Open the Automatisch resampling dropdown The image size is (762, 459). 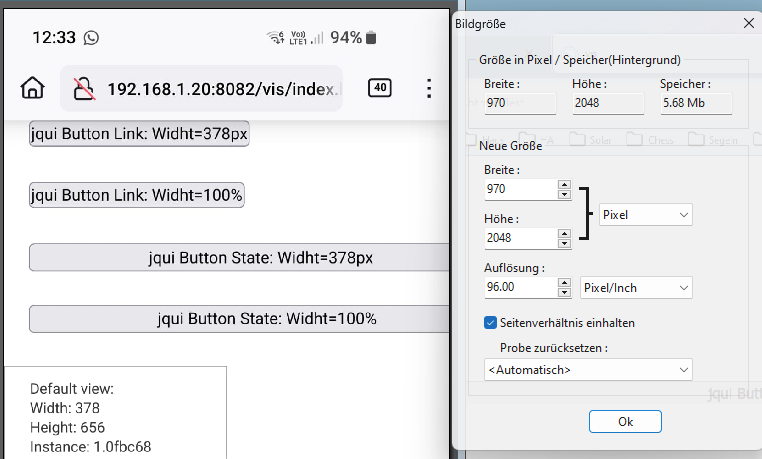click(587, 370)
